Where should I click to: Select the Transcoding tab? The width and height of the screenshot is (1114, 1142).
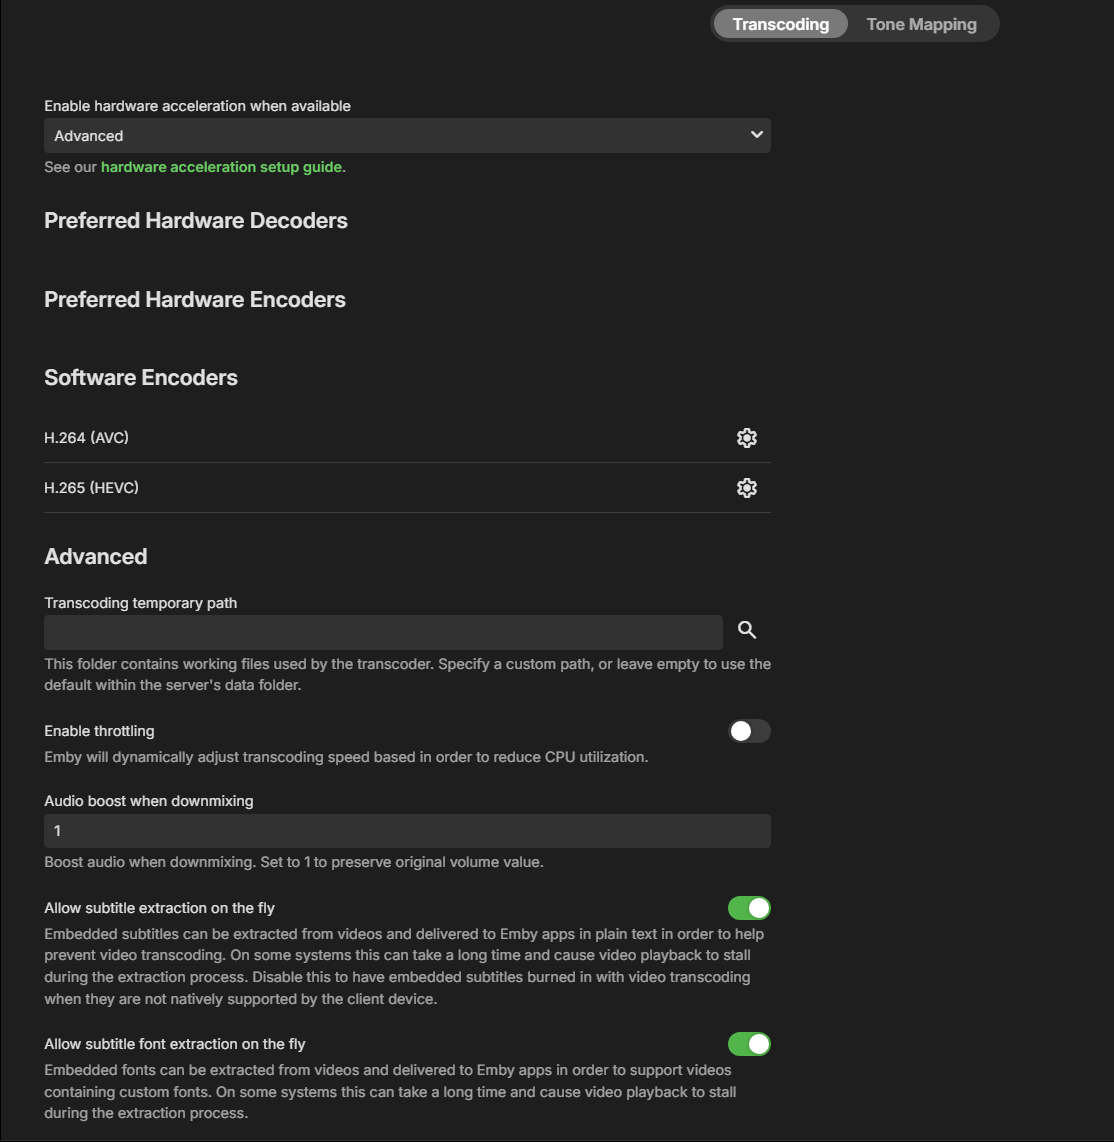[781, 24]
